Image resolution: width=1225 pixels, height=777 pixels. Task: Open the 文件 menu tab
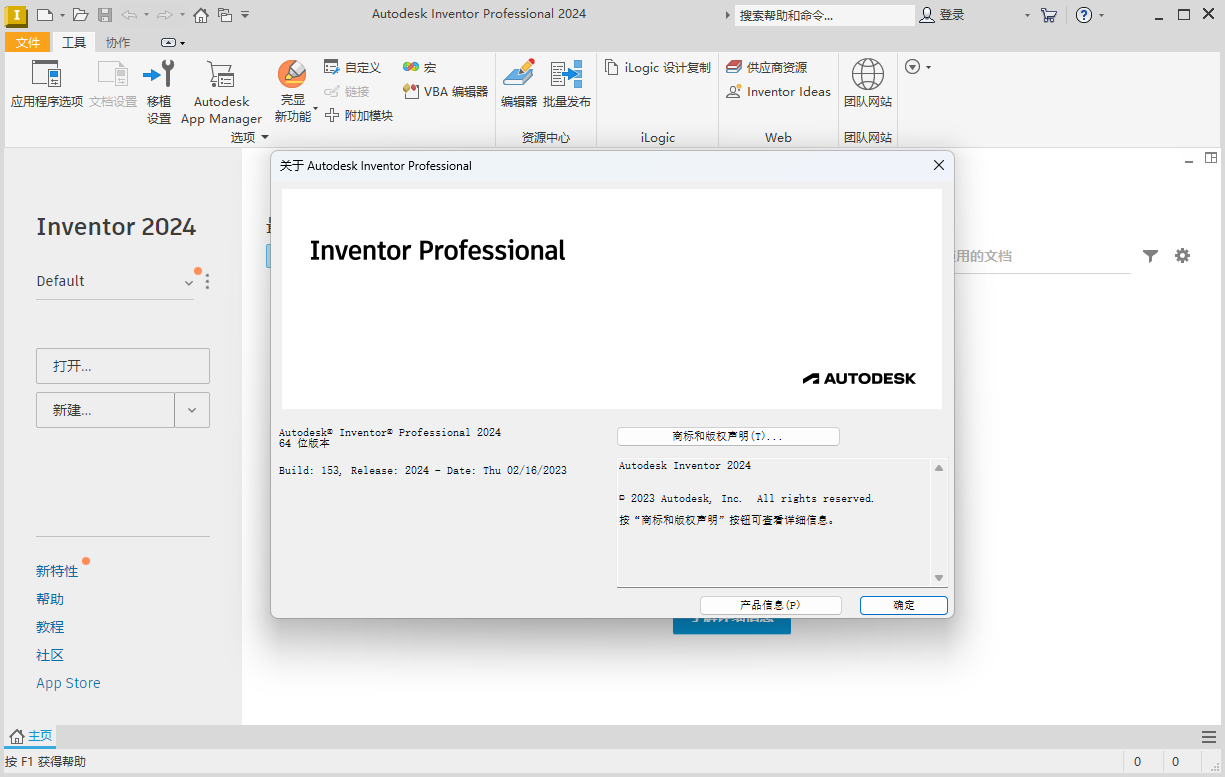[28, 42]
